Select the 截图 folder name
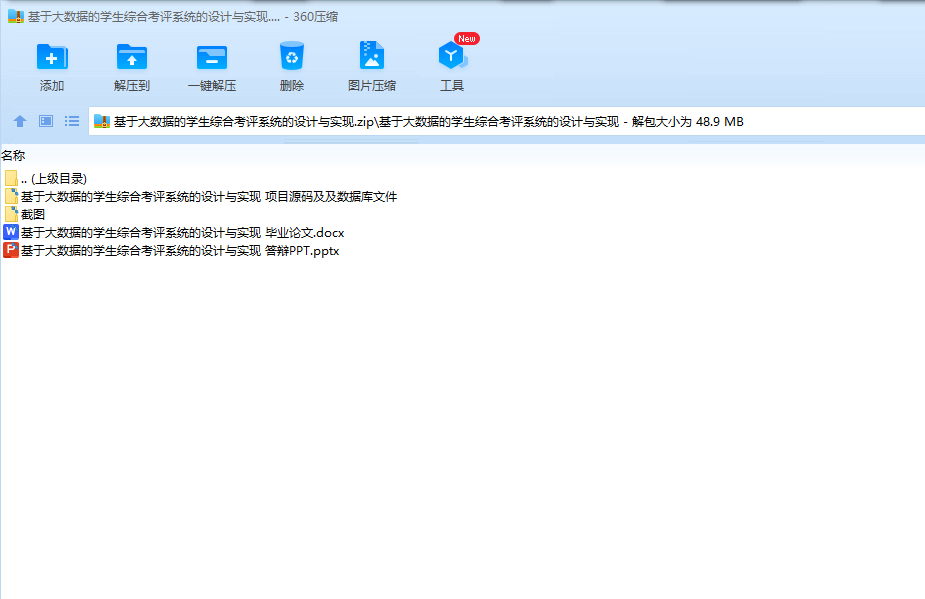The height and width of the screenshot is (599, 925). tap(33, 215)
